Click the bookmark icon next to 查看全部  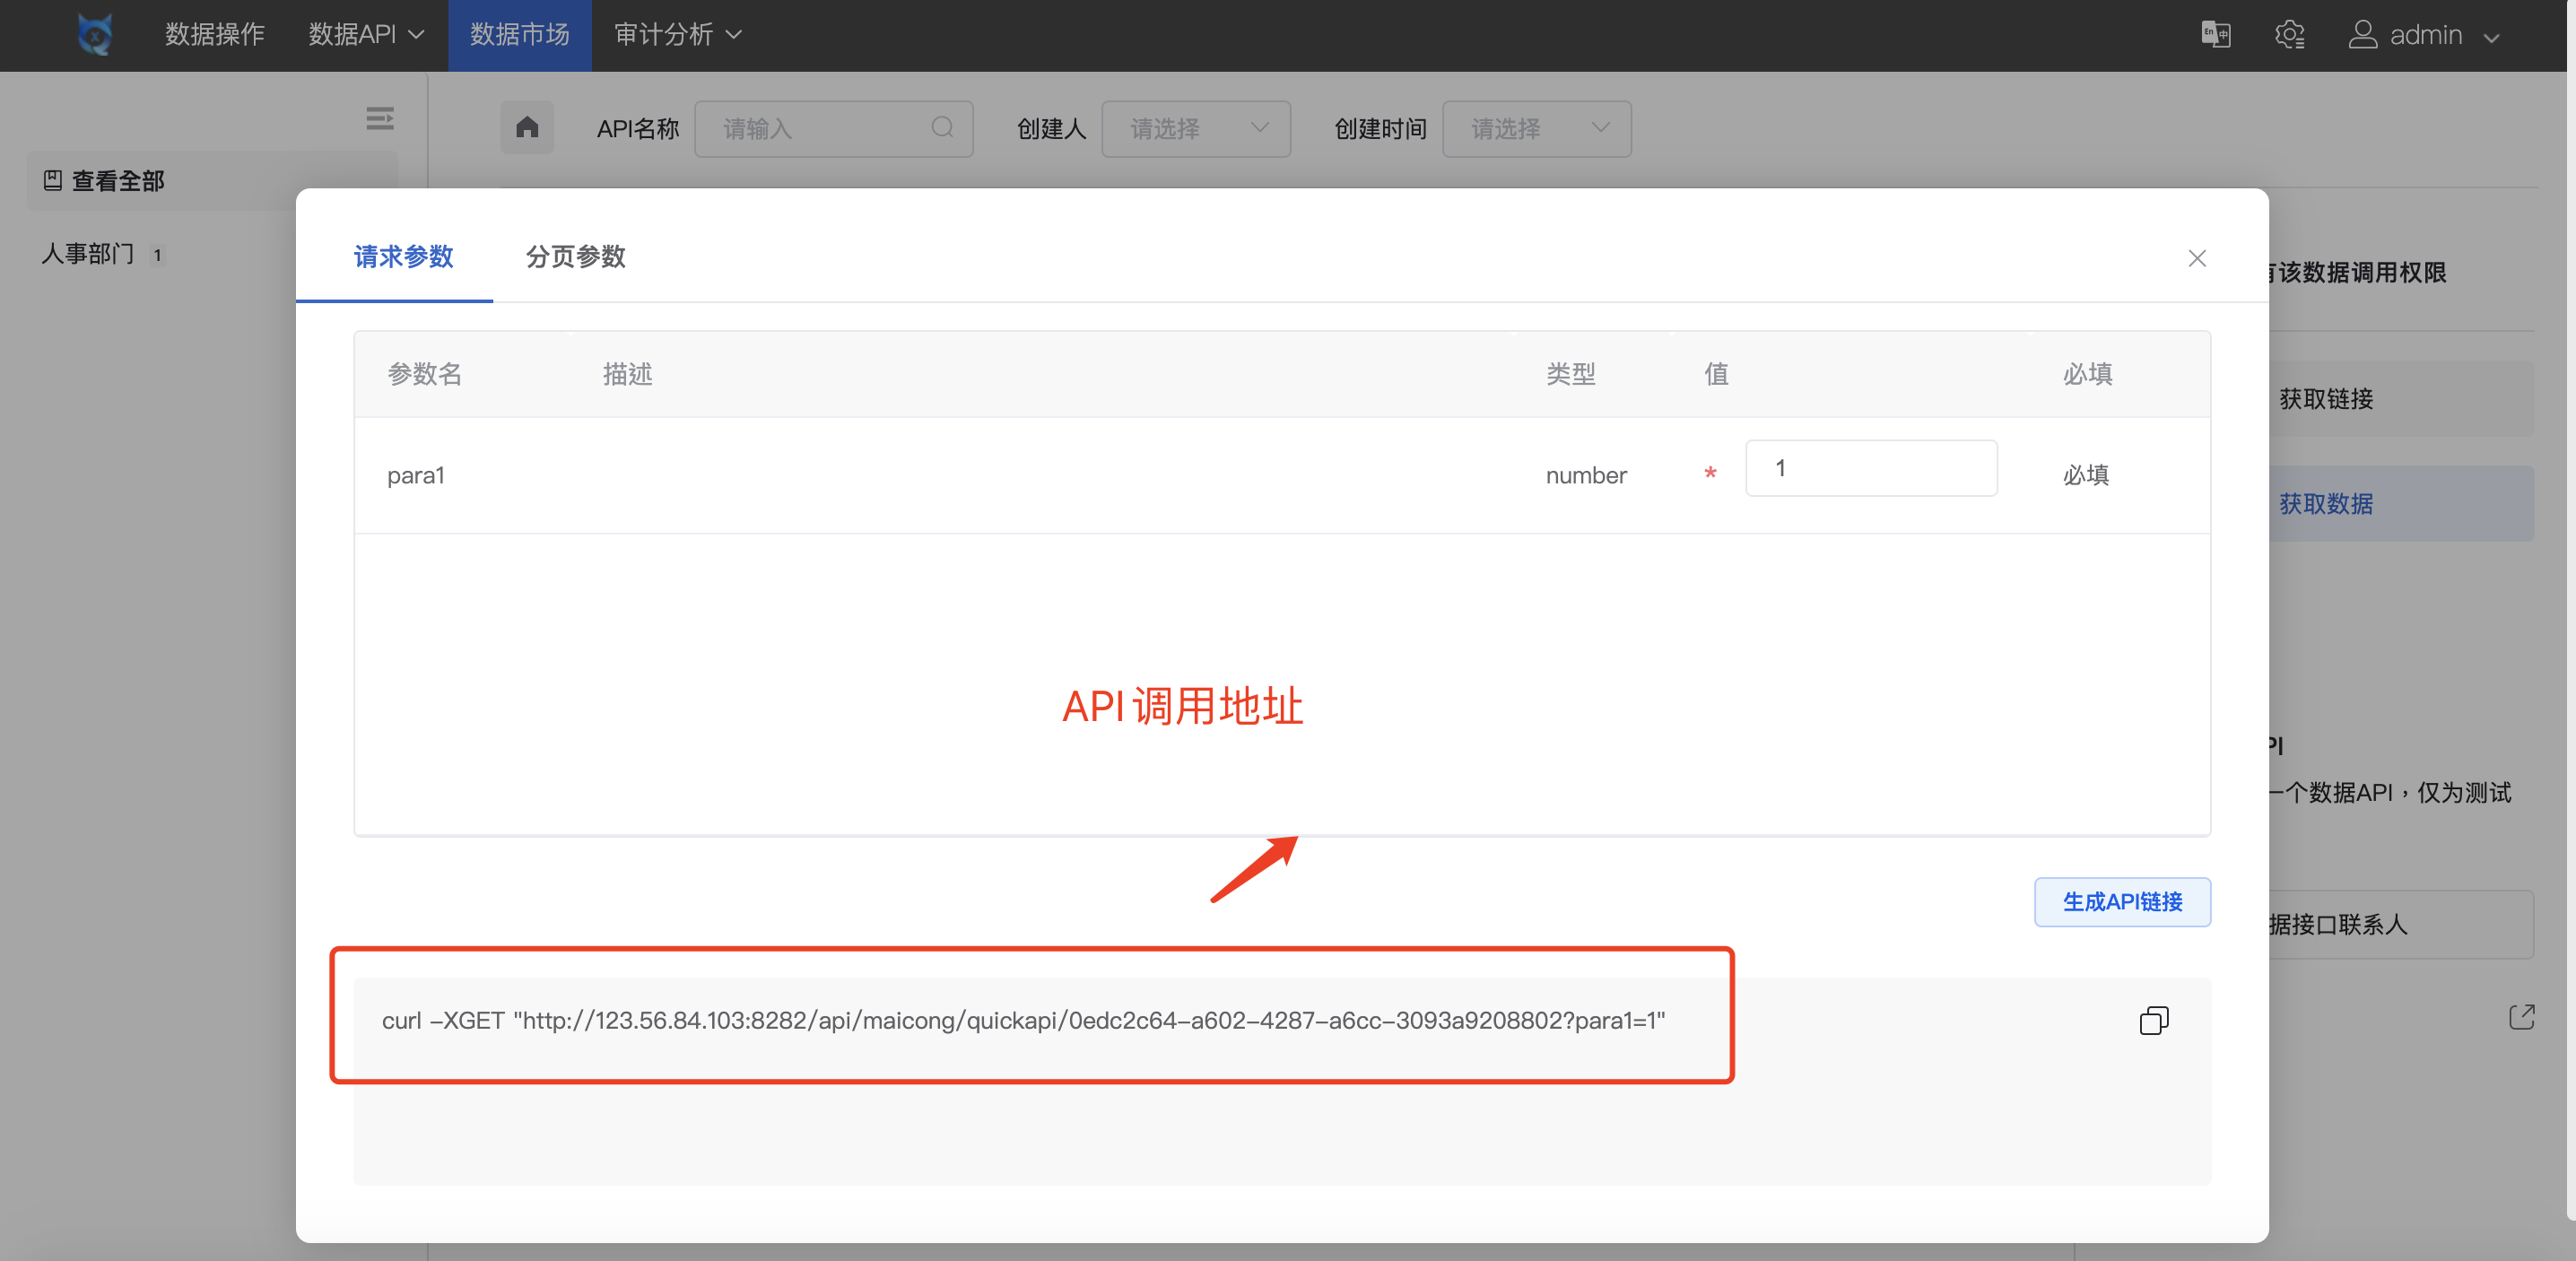coord(53,181)
